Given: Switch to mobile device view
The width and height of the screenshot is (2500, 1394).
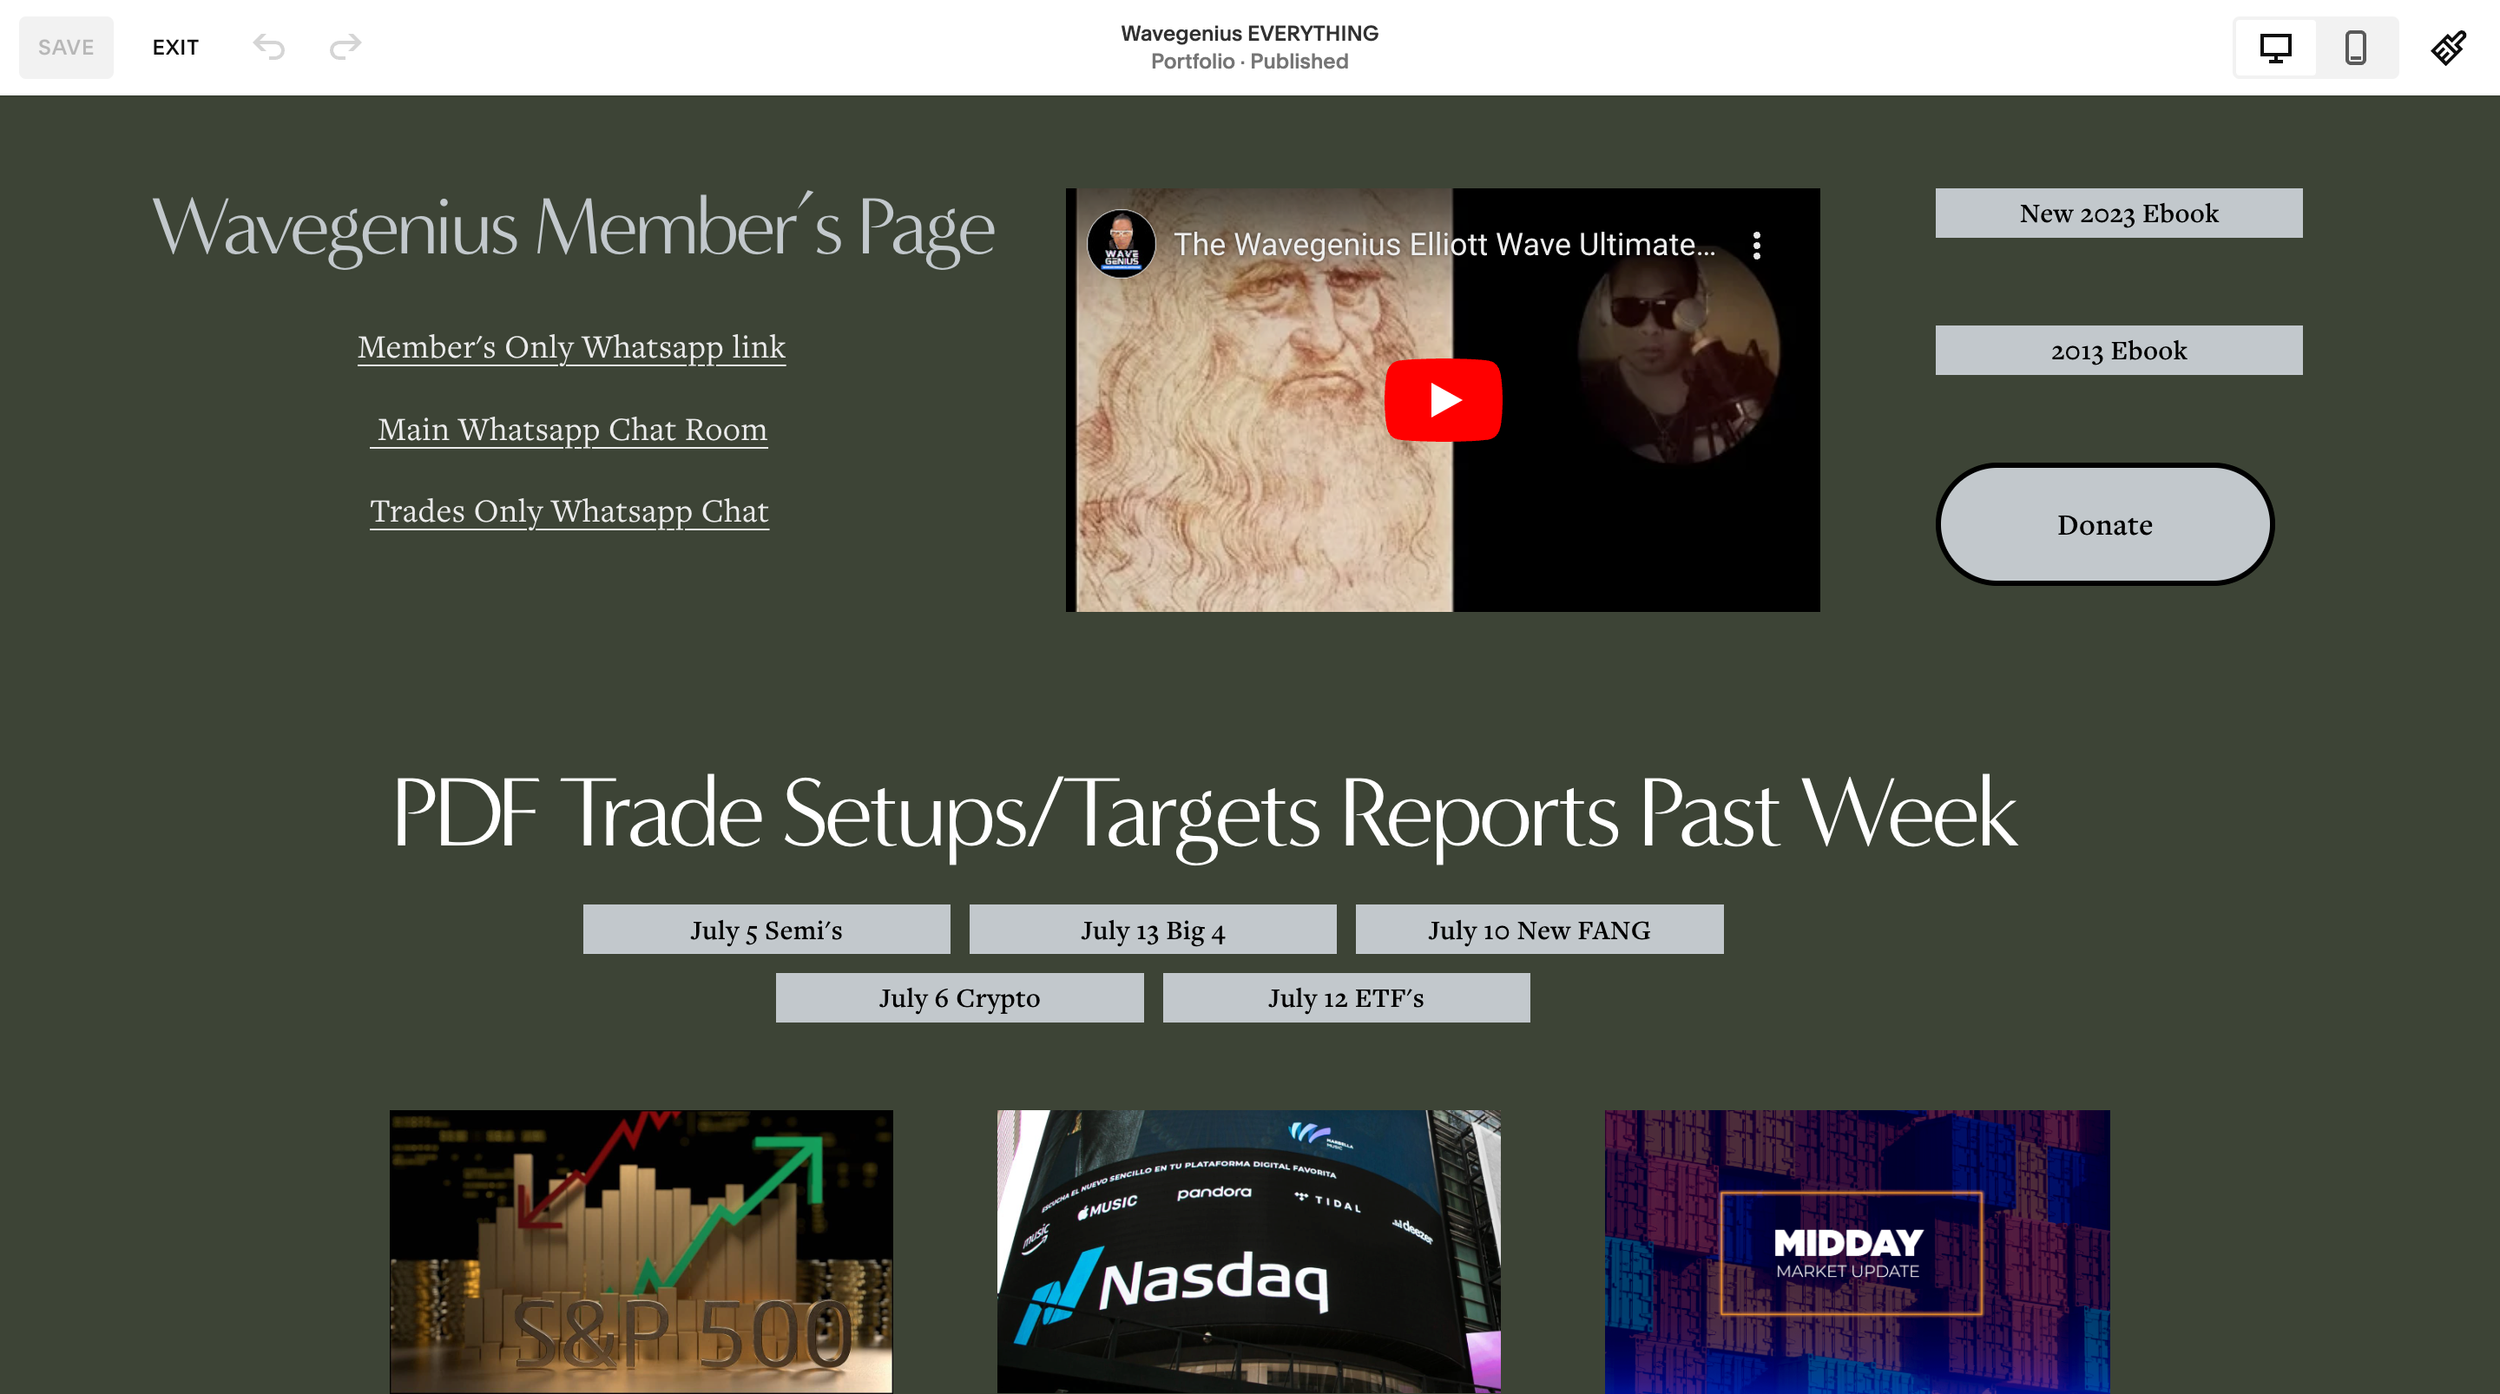Looking at the screenshot, I should coord(2355,47).
